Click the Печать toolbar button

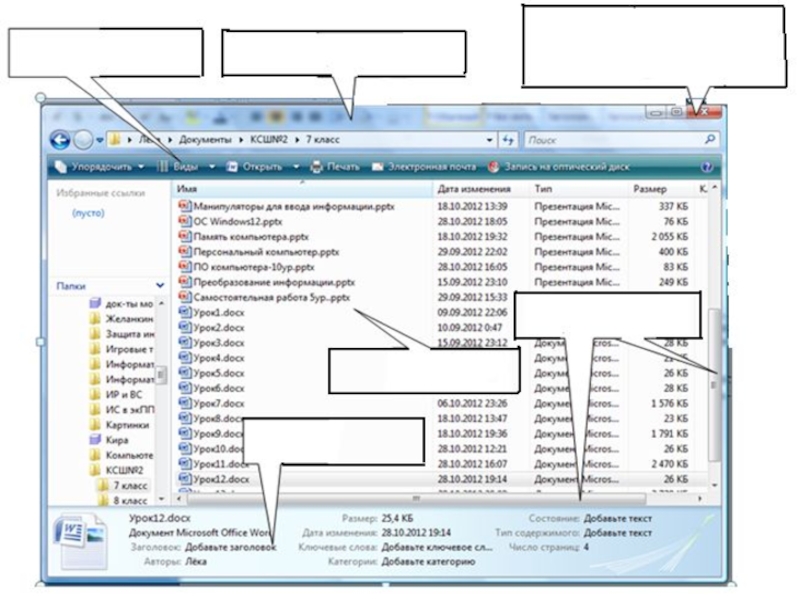click(335, 167)
